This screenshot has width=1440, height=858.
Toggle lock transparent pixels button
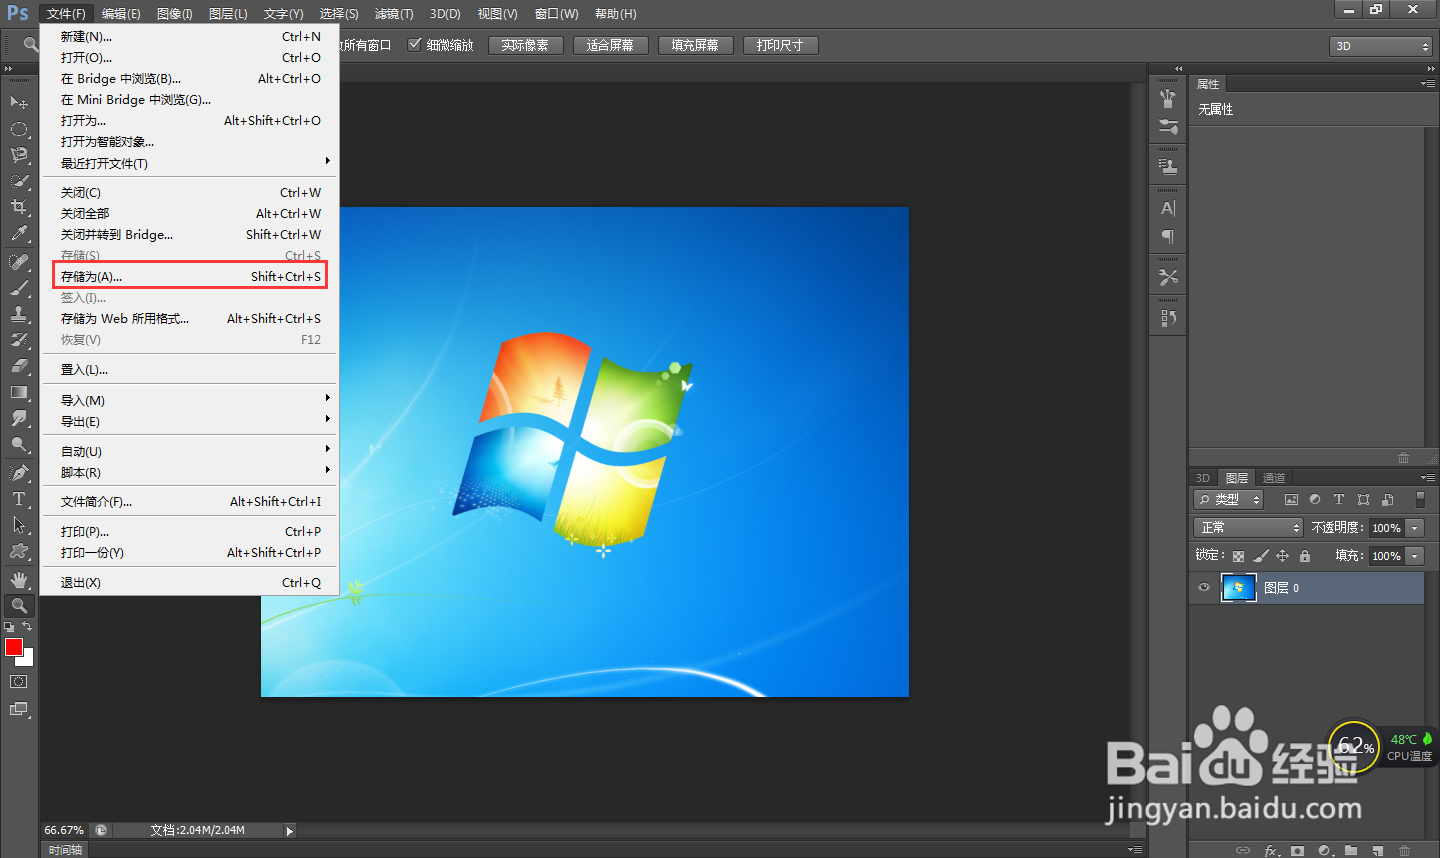pos(1239,556)
